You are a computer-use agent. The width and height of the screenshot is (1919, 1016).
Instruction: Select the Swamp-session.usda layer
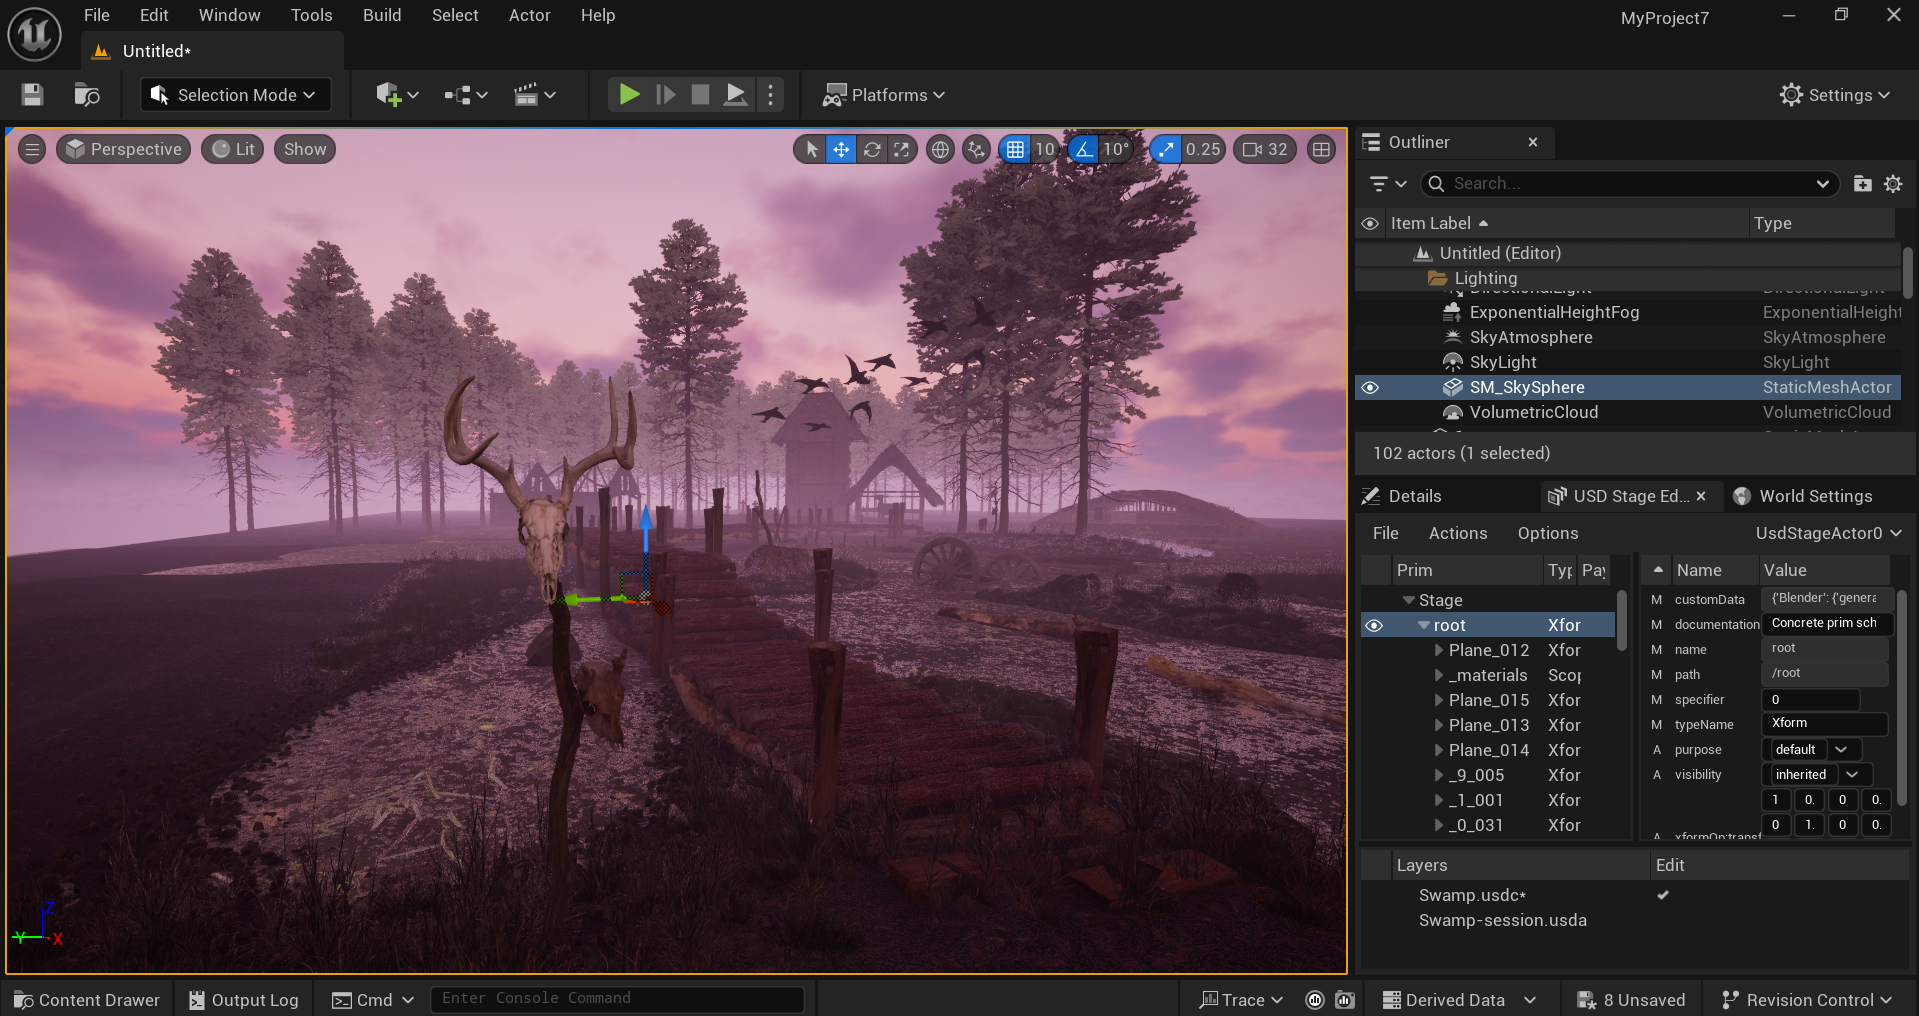(x=1502, y=920)
